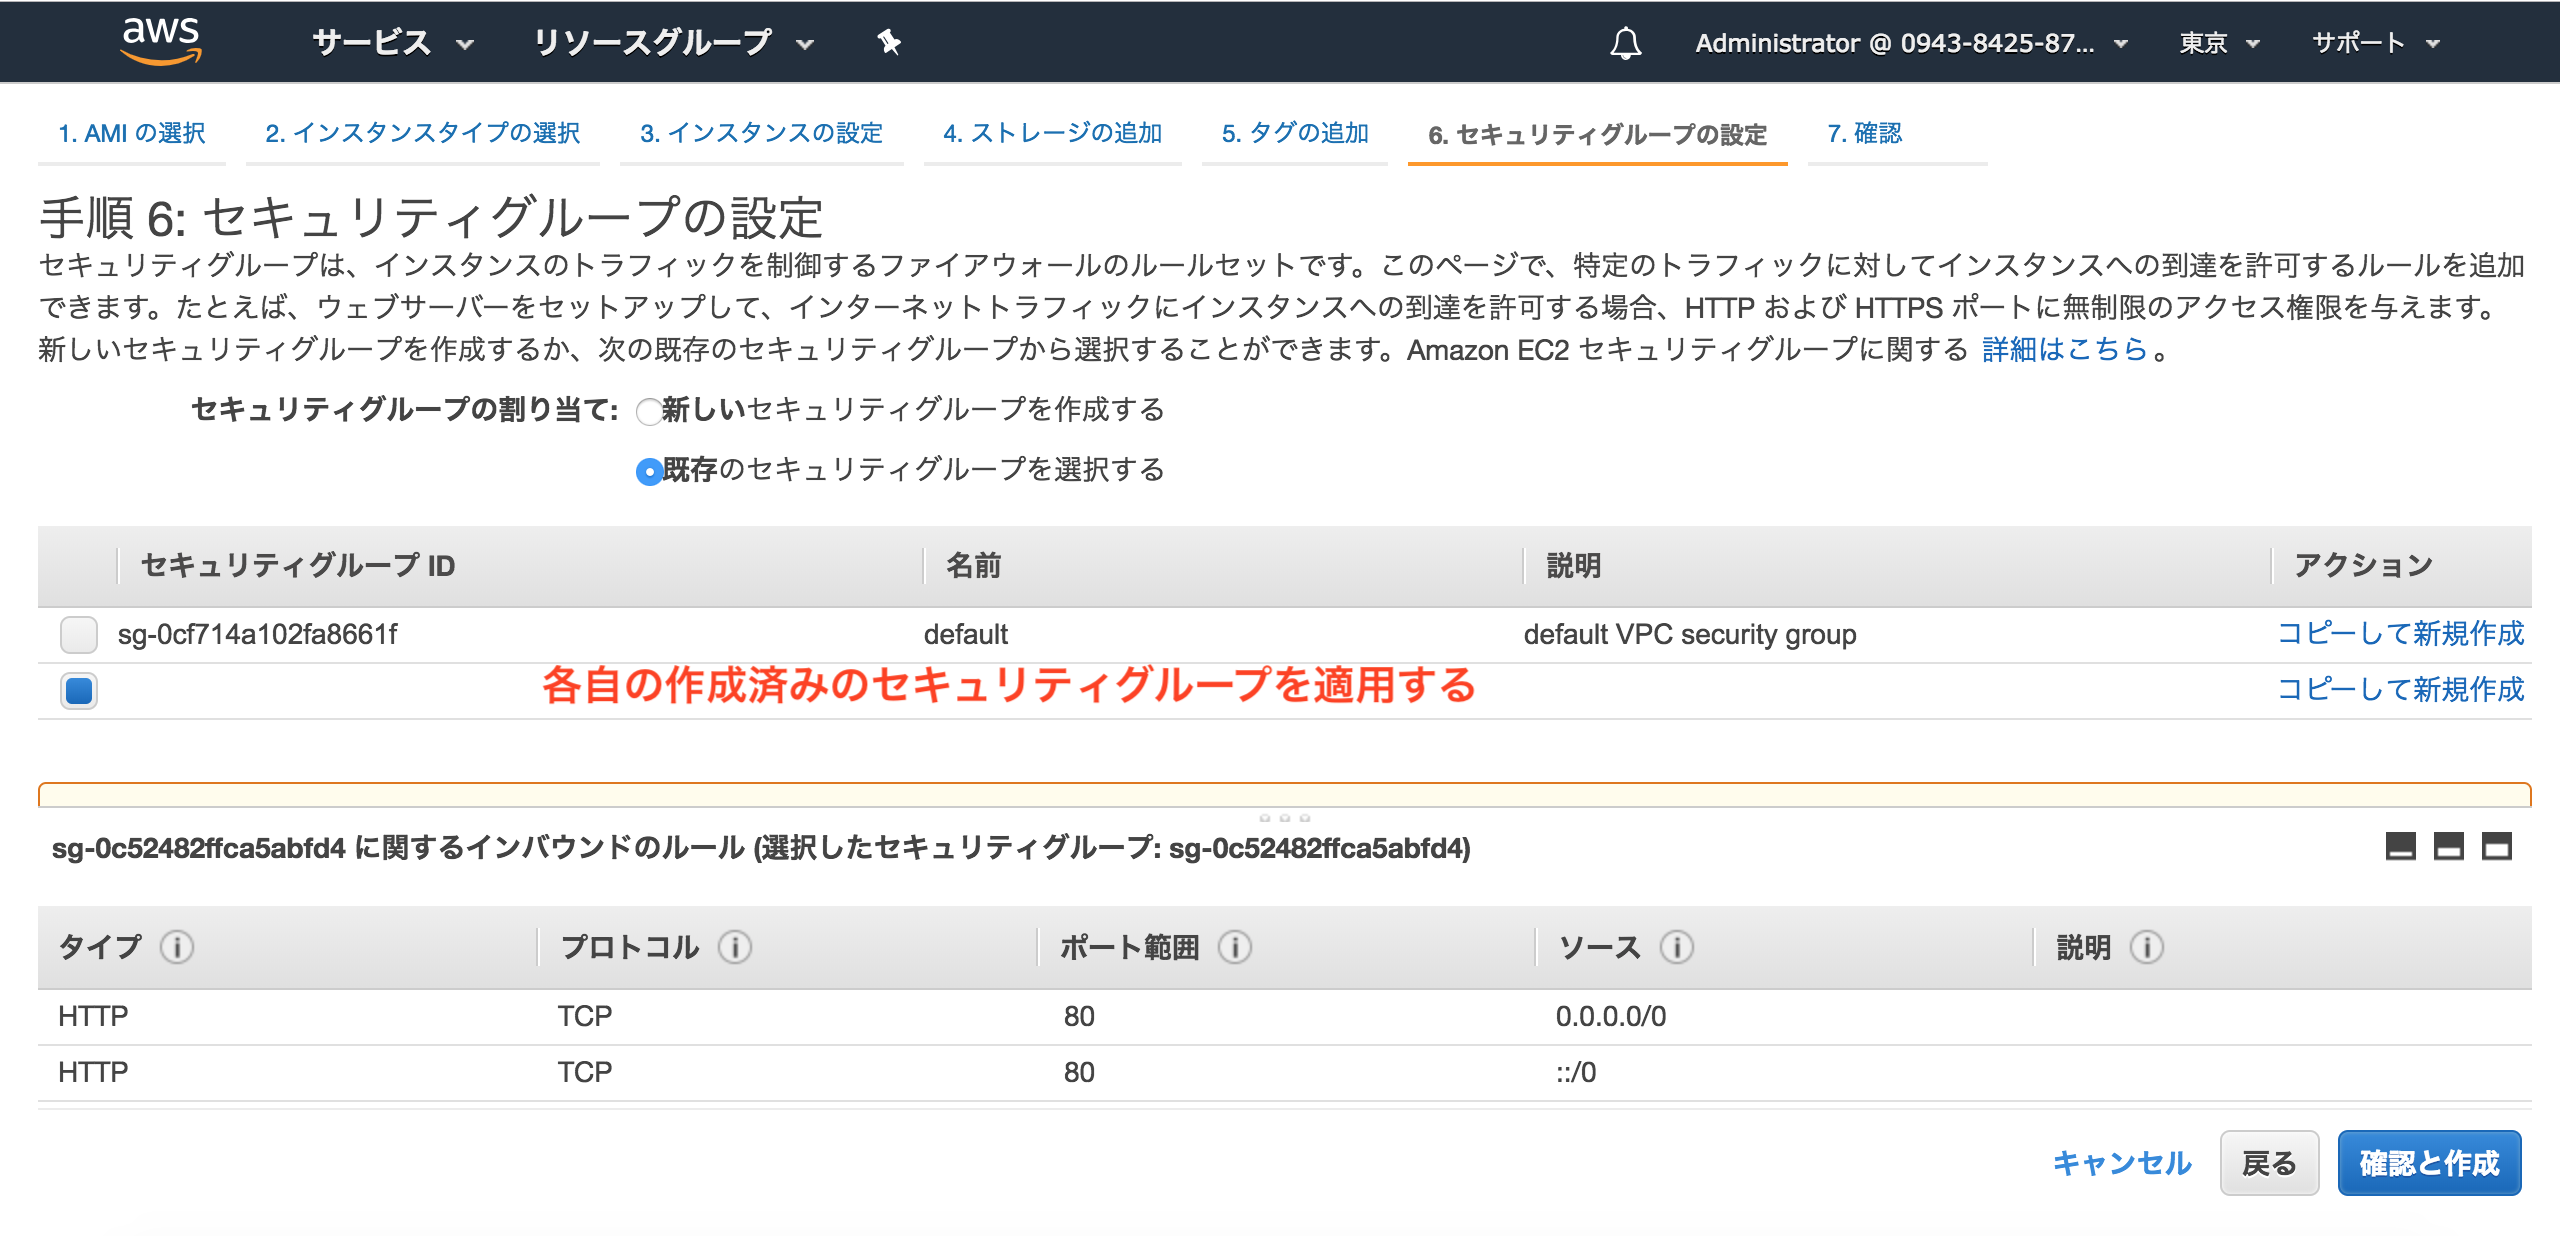
Task: Click the pin shortcut icon in navbar
Action: click(x=888, y=42)
